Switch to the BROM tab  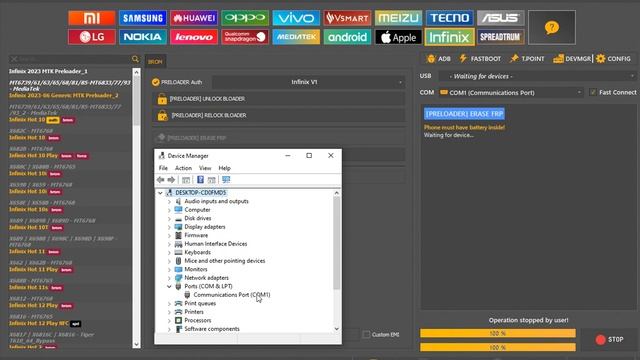coord(155,62)
